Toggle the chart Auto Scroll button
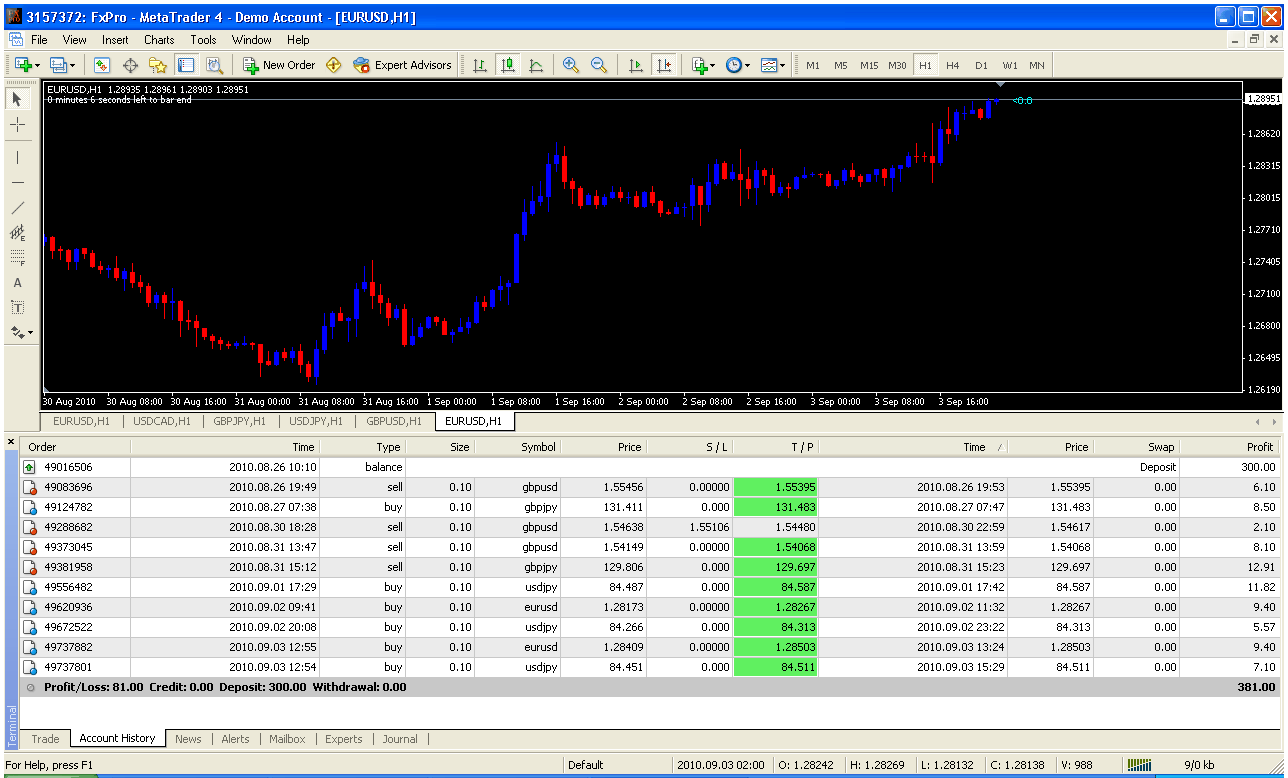Image resolution: width=1288 pixels, height=778 pixels. (636, 65)
